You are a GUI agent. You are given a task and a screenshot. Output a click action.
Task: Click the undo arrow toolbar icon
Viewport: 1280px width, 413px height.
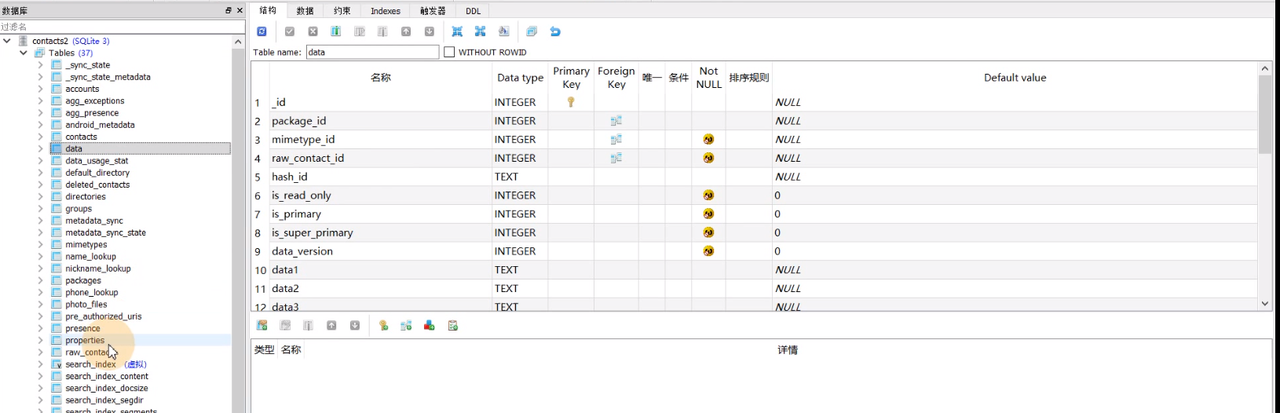pyautogui.click(x=555, y=32)
